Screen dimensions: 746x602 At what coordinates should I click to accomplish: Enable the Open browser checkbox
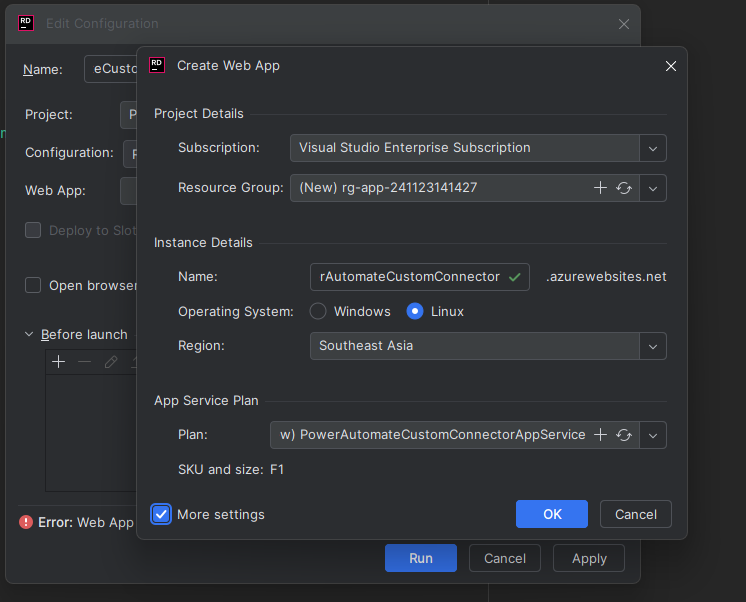[x=33, y=286]
